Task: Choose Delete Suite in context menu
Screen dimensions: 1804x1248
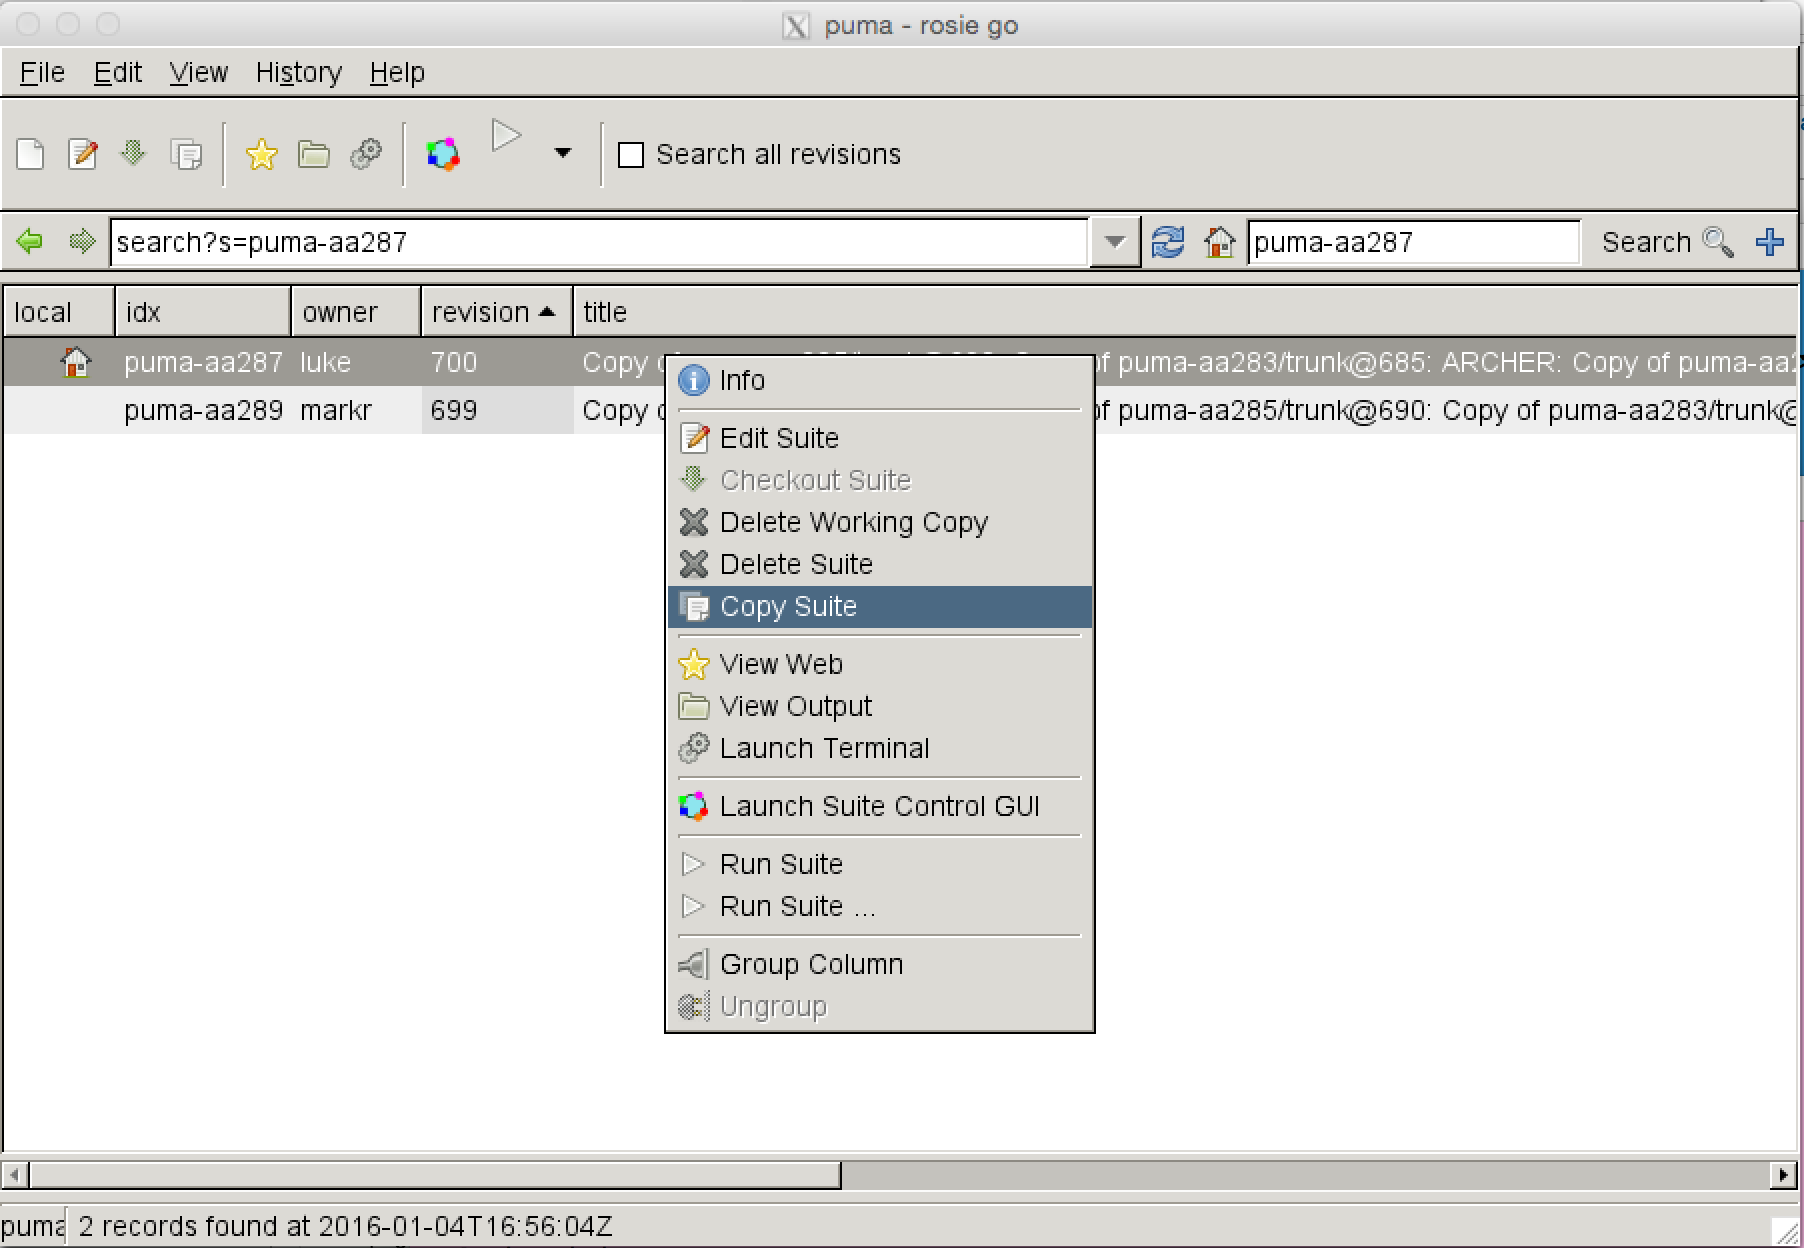Action: pos(880,564)
